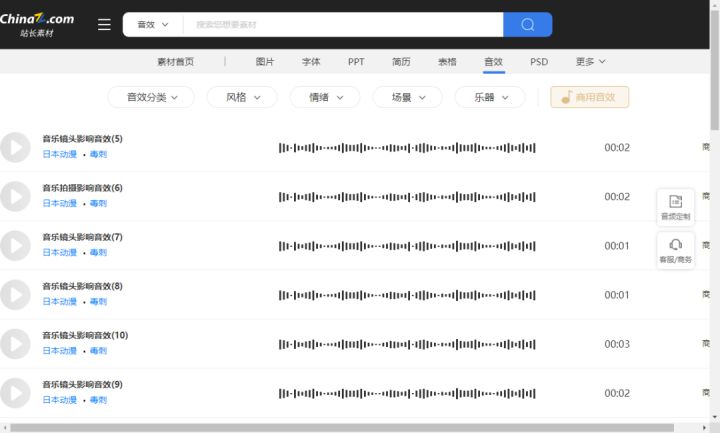Play 音乐镜头影响音效(9) track
720x433 pixels.
tap(15, 393)
